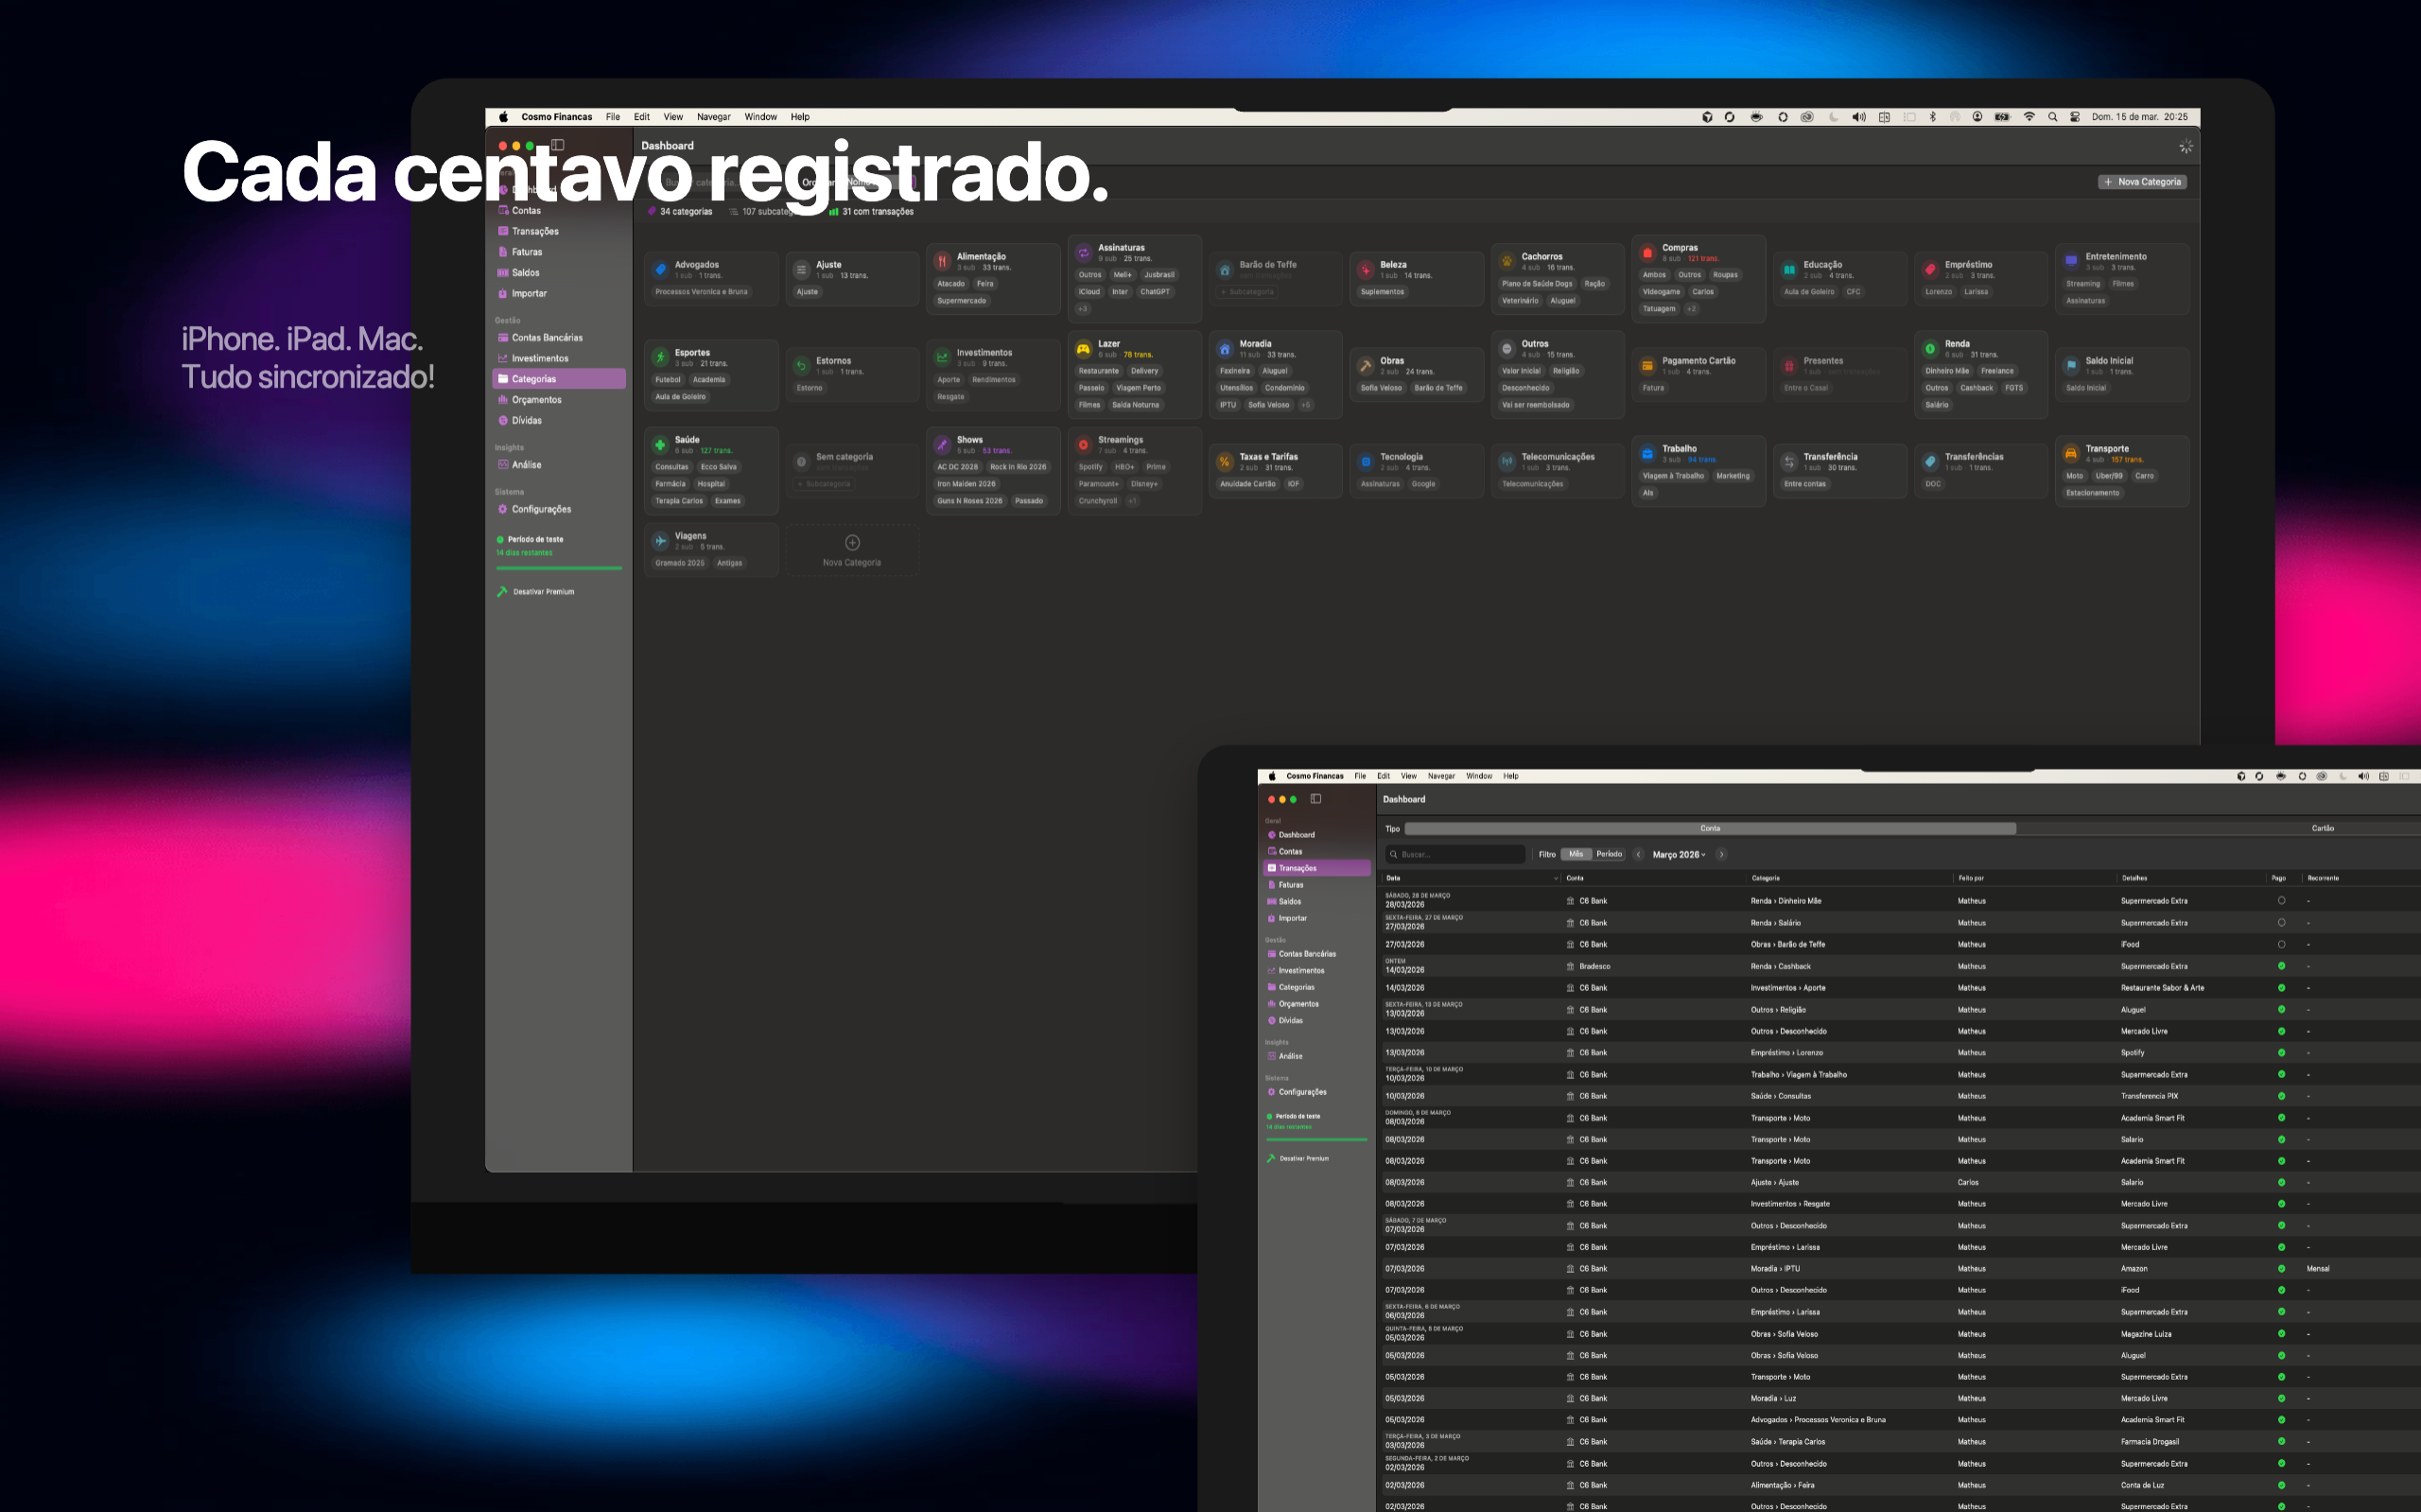Open the Navegar menu
The width and height of the screenshot is (2421, 1512).
pos(714,117)
